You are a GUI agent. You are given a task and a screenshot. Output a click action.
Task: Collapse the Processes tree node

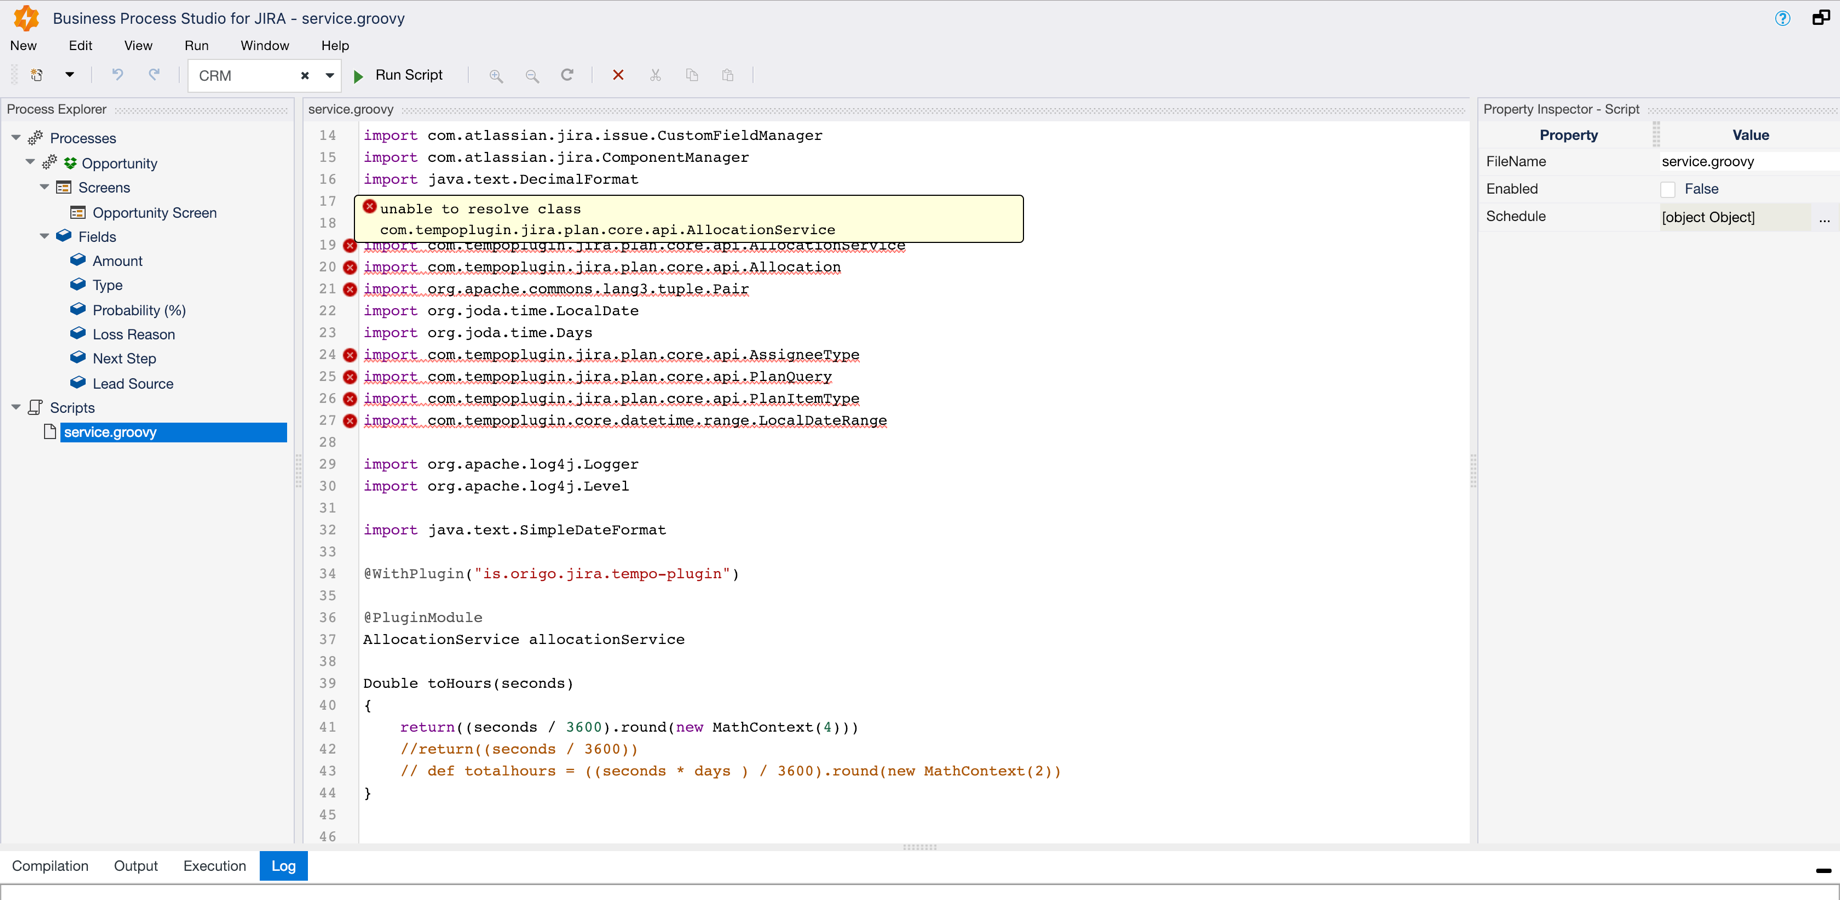16,137
